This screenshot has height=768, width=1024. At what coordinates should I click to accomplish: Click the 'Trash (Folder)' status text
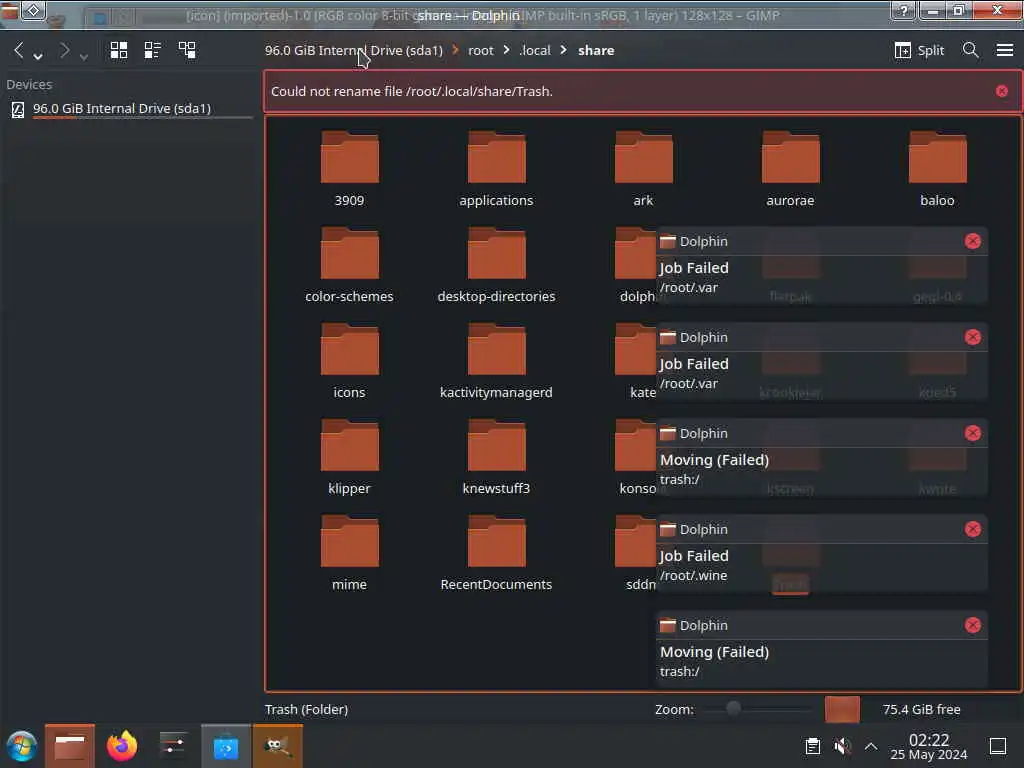click(306, 709)
